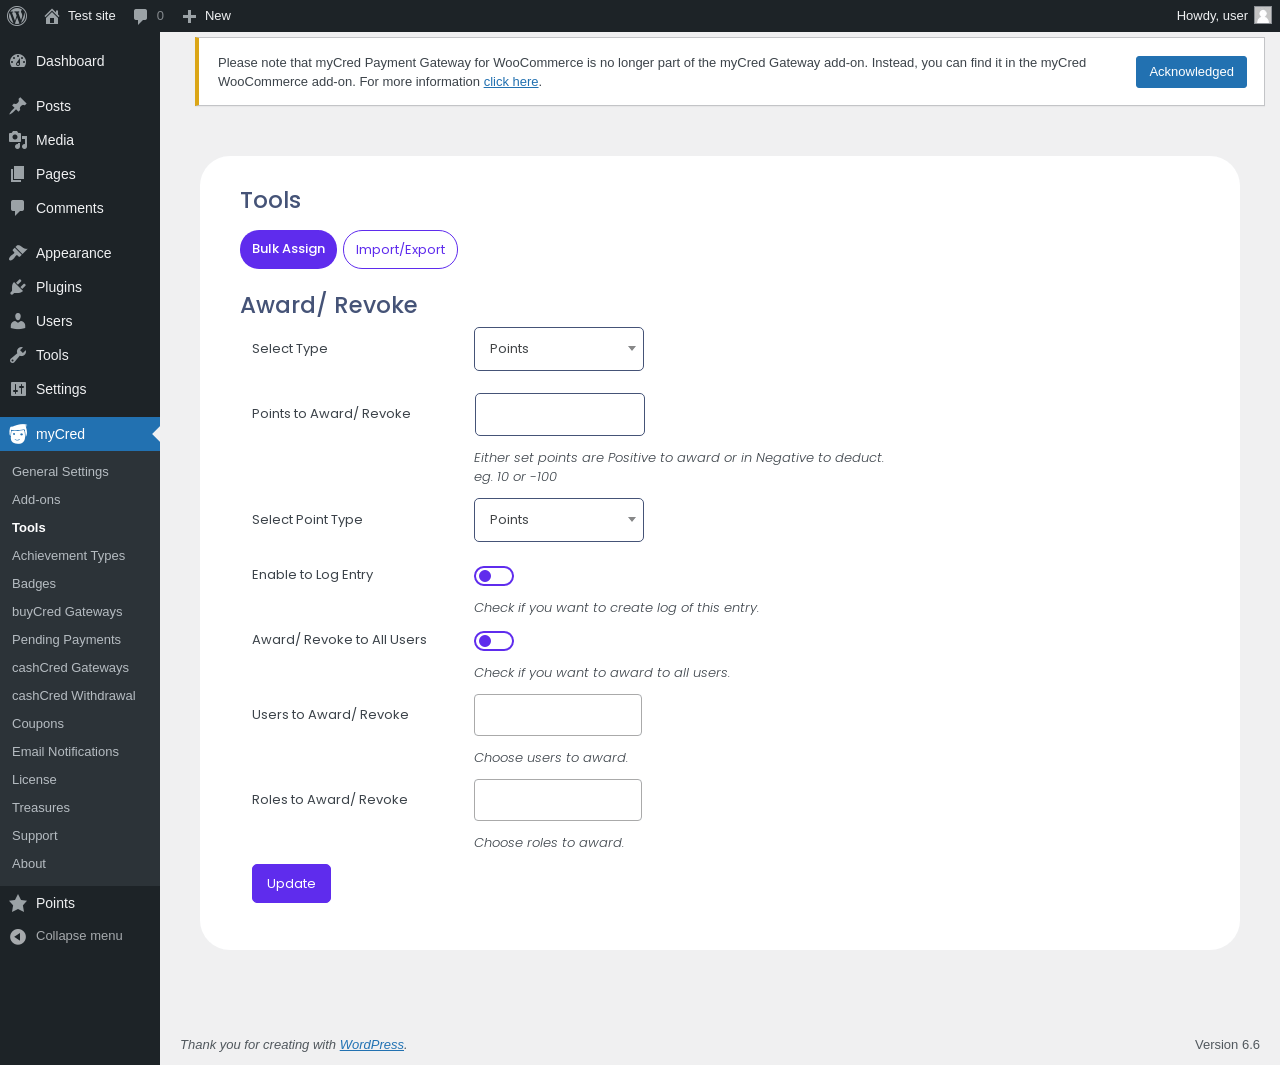Image resolution: width=1280 pixels, height=1065 pixels.
Task: Click the Dashboard label in the sidebar
Action: 70,61
